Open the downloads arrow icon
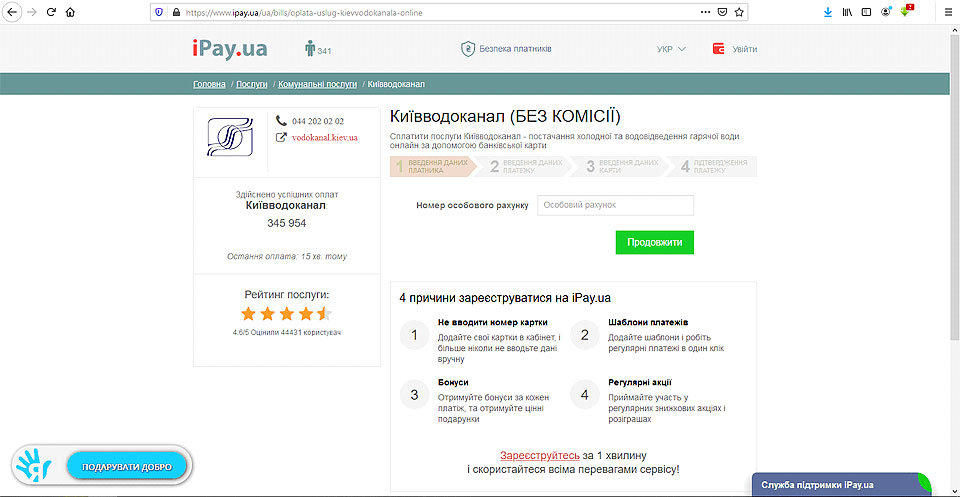This screenshot has height=497, width=960. 828,12
